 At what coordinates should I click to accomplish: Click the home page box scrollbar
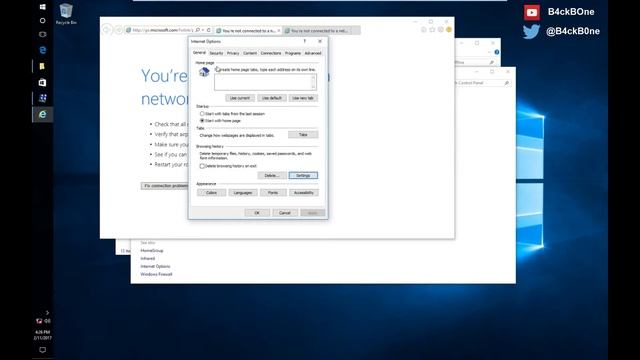313,82
